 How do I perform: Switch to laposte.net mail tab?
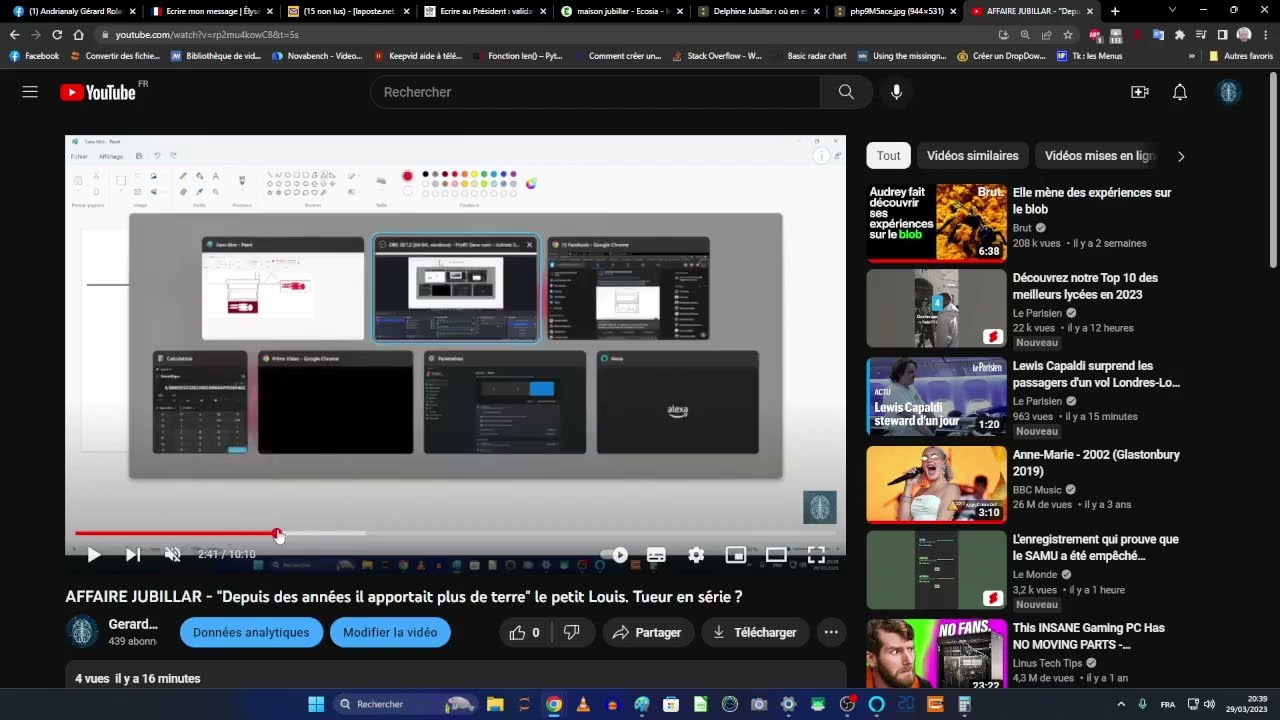tap(346, 11)
